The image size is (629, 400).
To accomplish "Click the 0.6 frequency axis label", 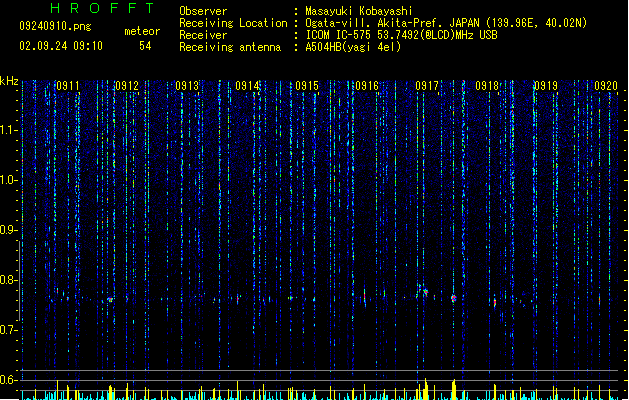I will pyautogui.click(x=8, y=380).
